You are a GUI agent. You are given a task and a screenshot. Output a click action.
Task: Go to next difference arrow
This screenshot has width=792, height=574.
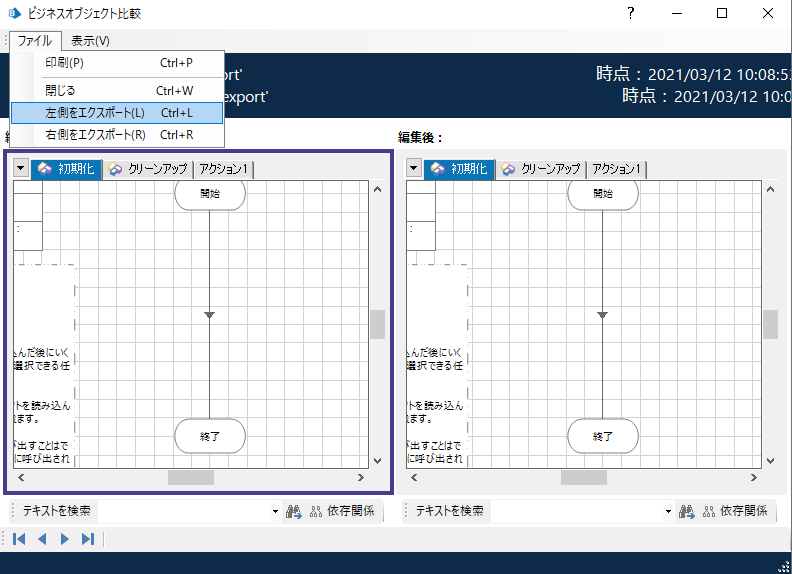[65, 539]
